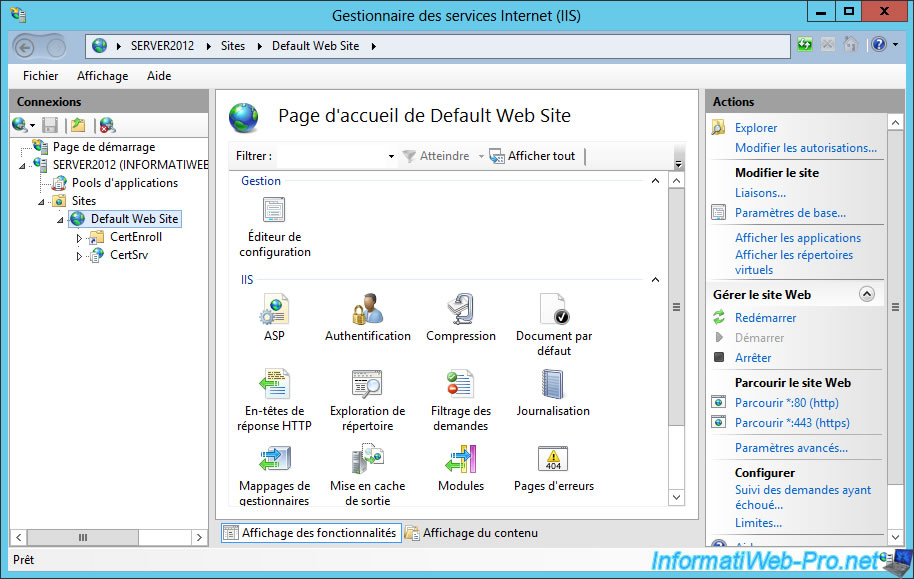Open the Affichage menu

coord(102,76)
